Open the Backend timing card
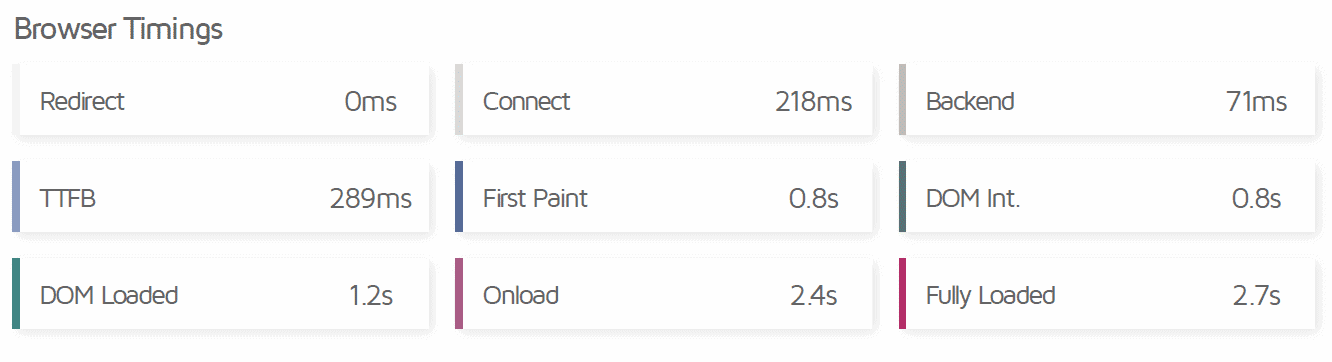 point(1107,100)
